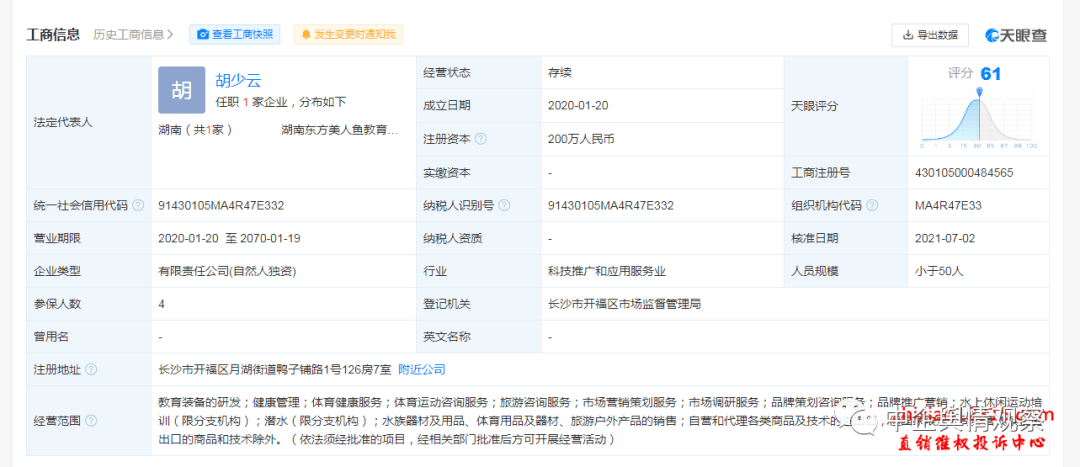Click the help icon beside 注册资本
Viewport: 1080px width, 467px height.
[481, 139]
